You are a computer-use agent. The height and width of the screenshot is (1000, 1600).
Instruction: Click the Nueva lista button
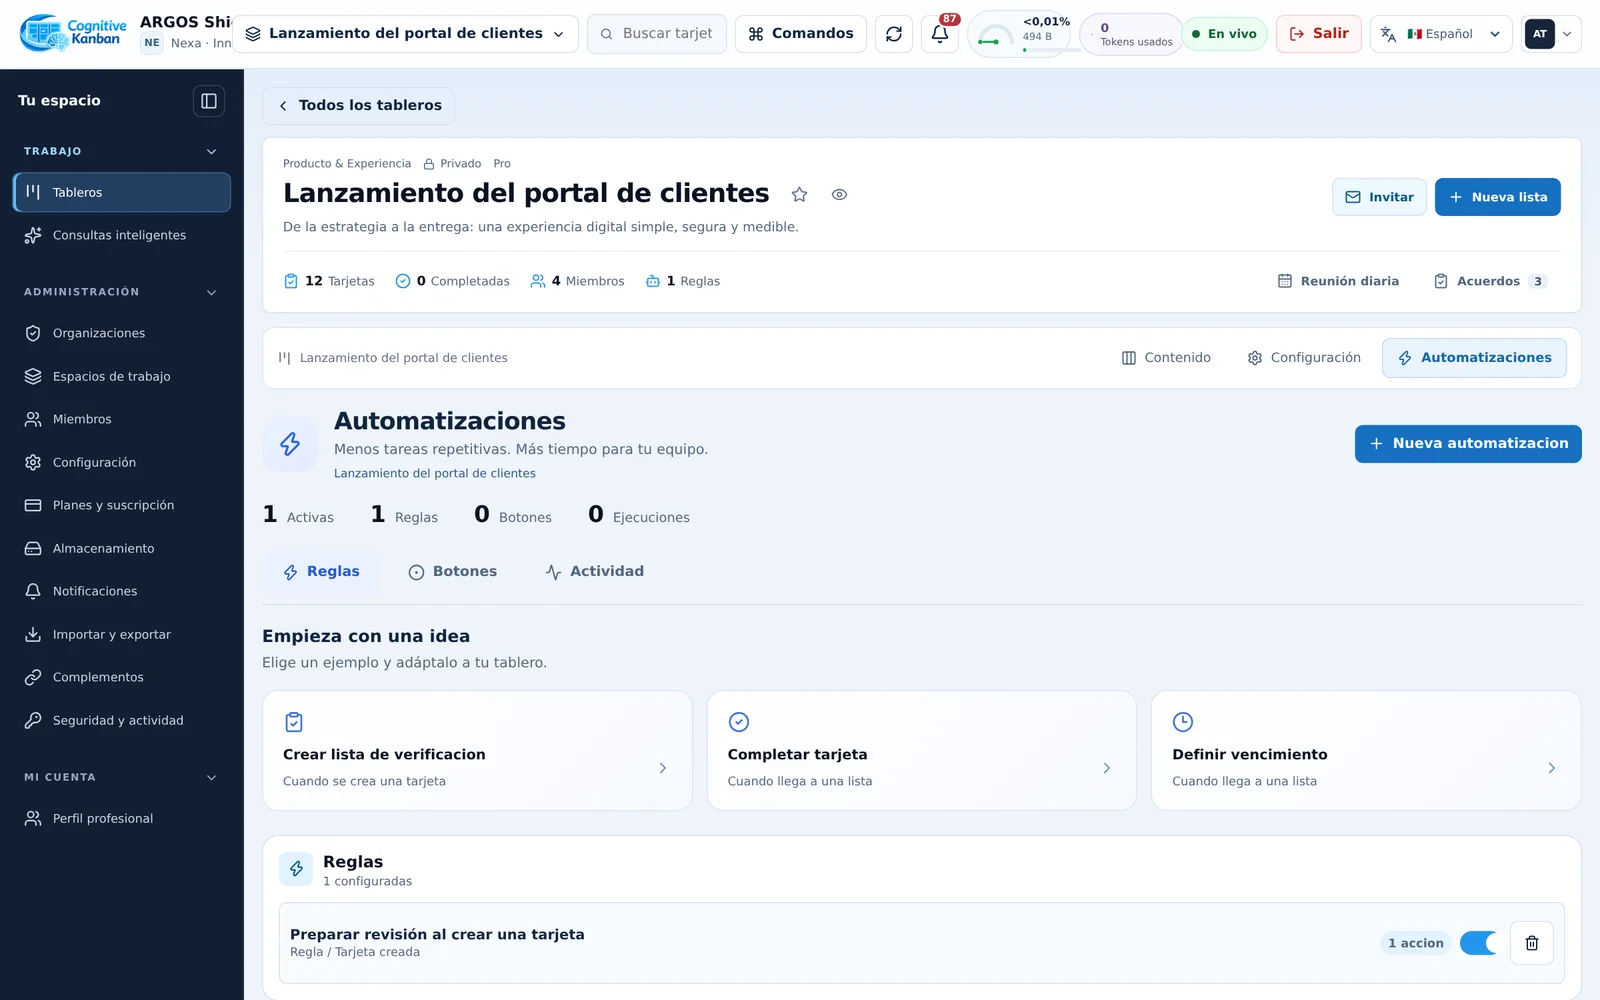click(x=1498, y=197)
